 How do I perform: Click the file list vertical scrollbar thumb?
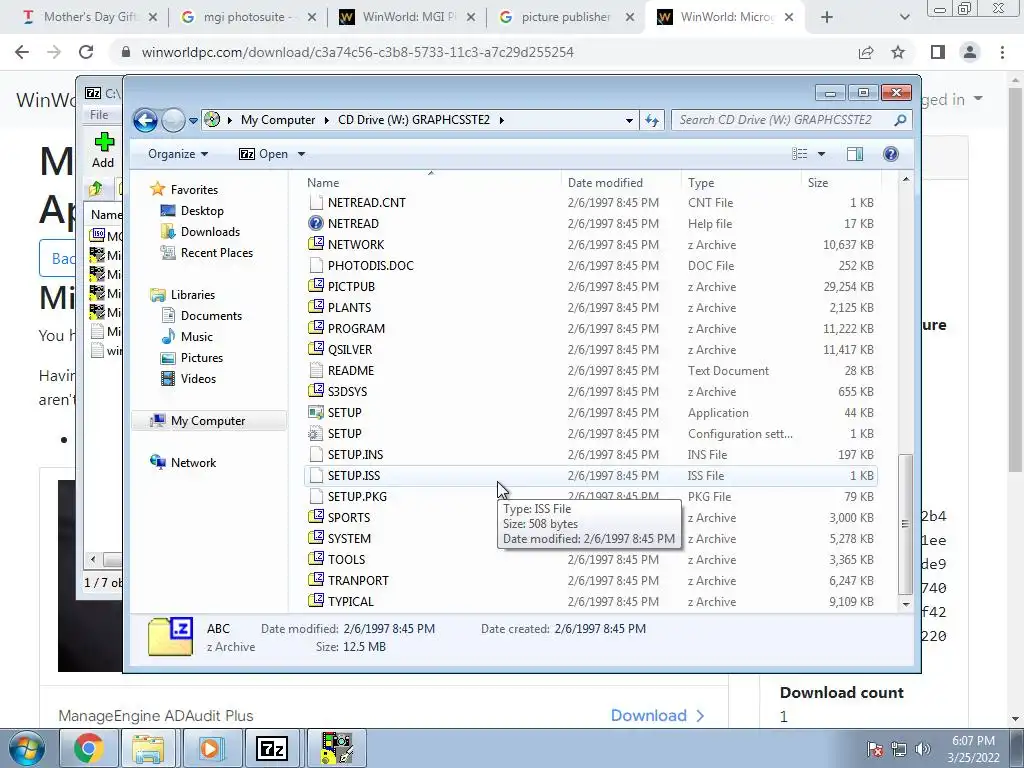pos(905,524)
